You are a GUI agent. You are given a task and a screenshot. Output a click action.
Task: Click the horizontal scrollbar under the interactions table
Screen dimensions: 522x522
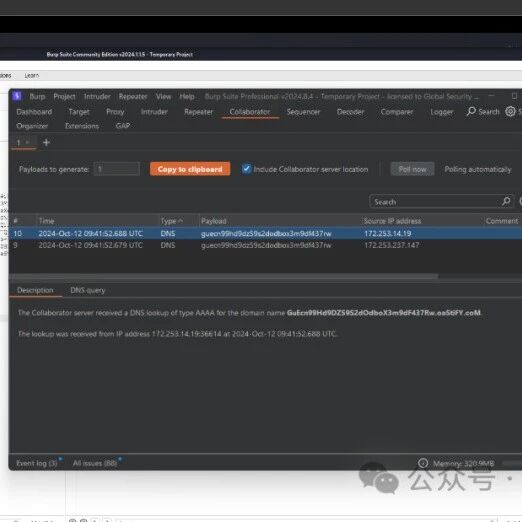pos(223,276)
